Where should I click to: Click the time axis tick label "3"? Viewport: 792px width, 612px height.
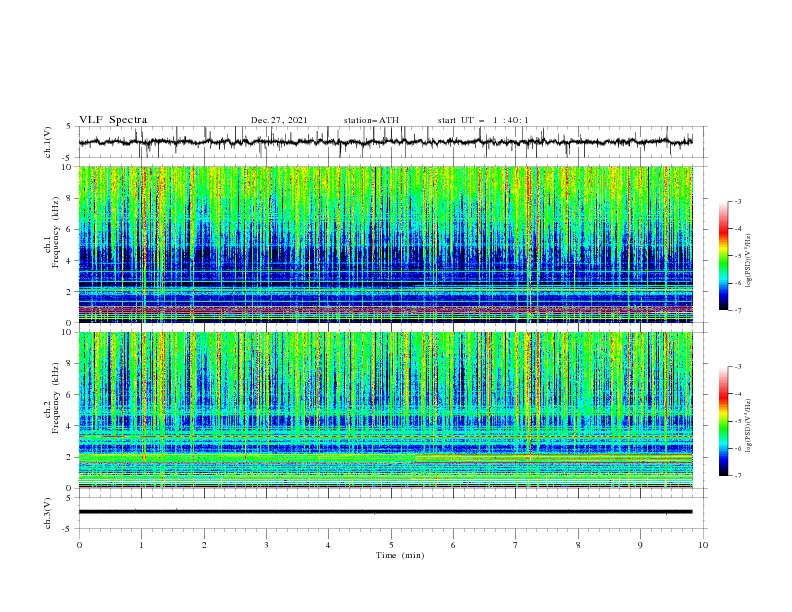coord(266,545)
